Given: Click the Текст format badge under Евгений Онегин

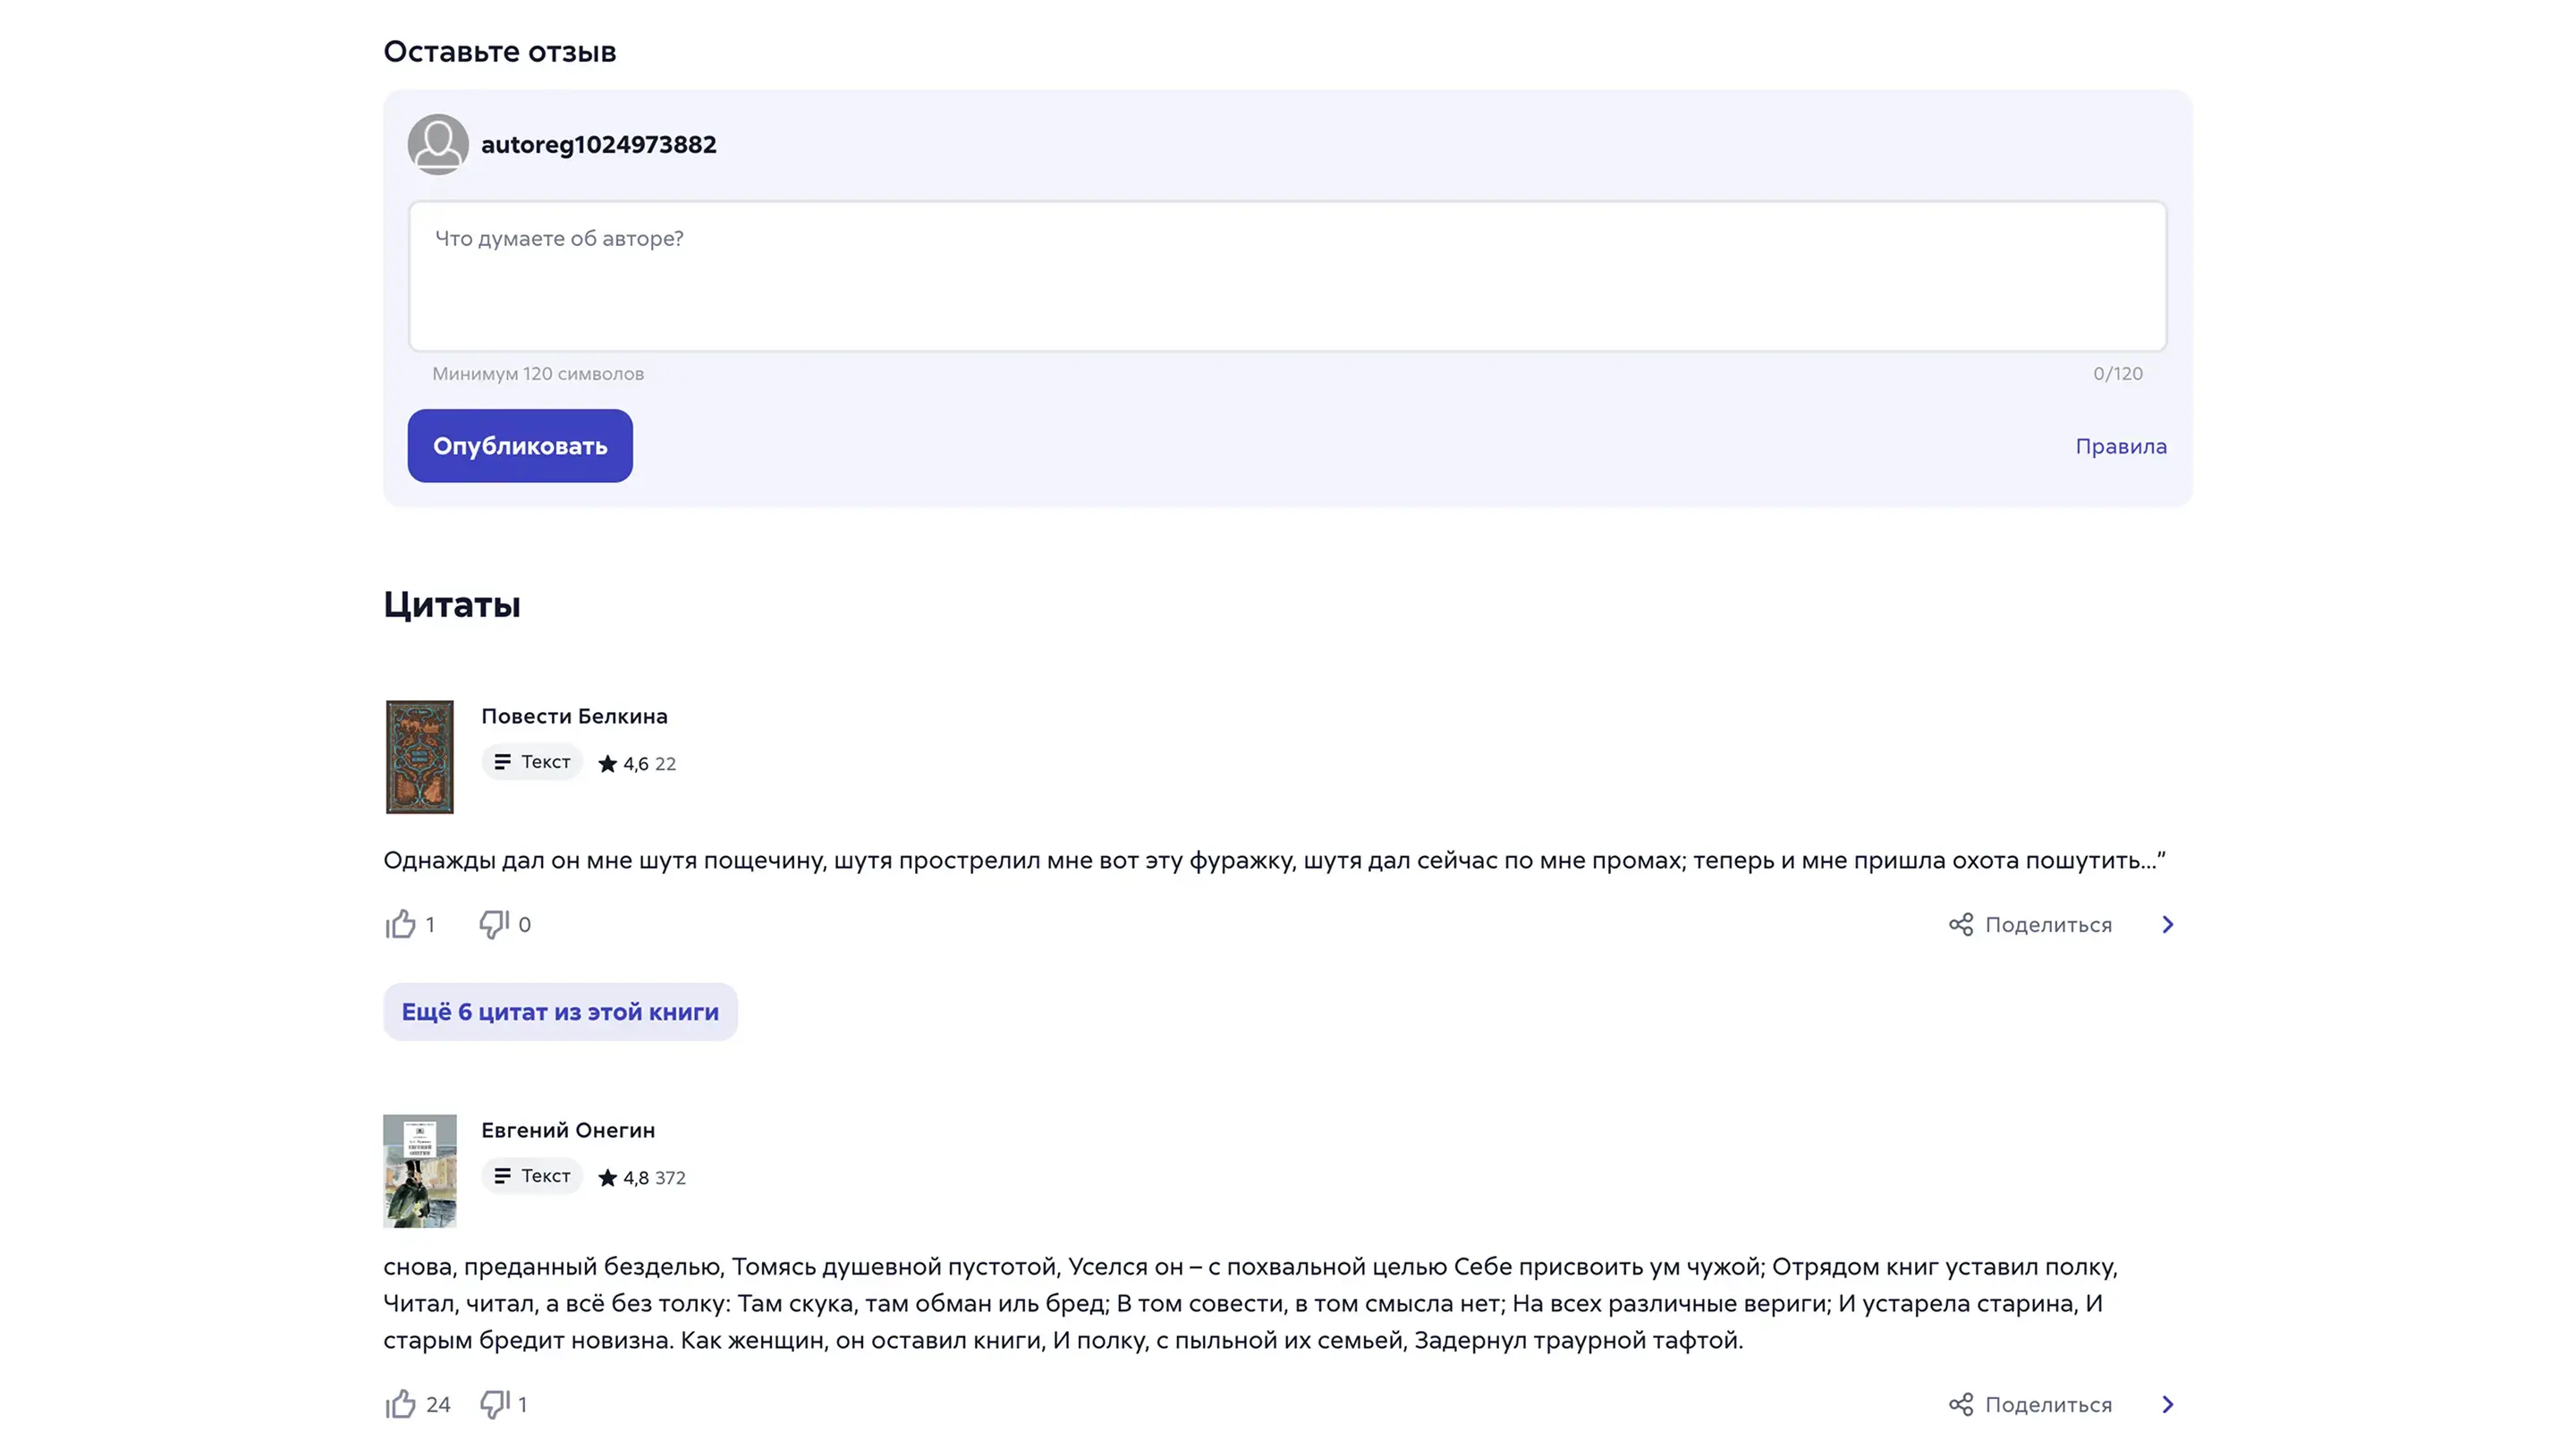Looking at the screenshot, I should (x=532, y=1176).
